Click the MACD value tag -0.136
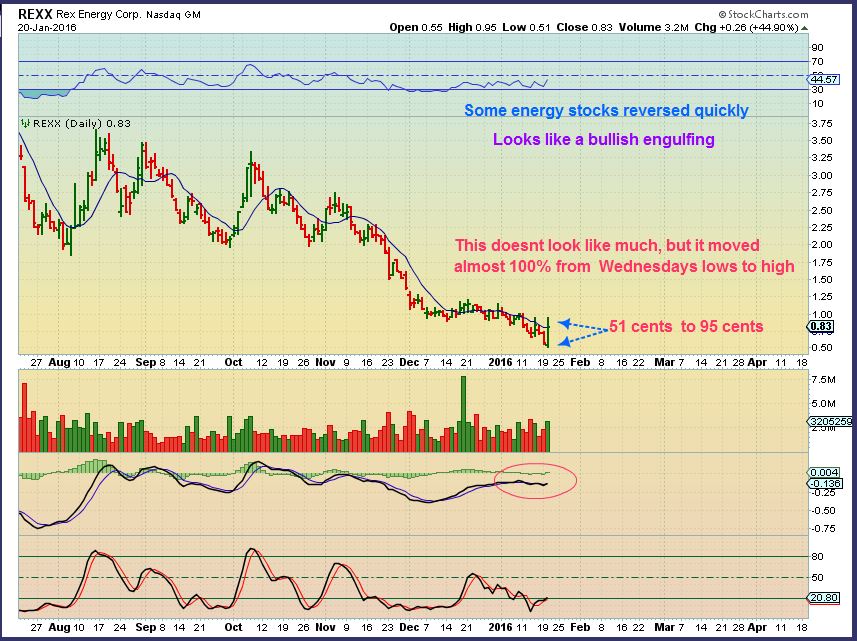Viewport: 857px width, 641px height. 825,484
